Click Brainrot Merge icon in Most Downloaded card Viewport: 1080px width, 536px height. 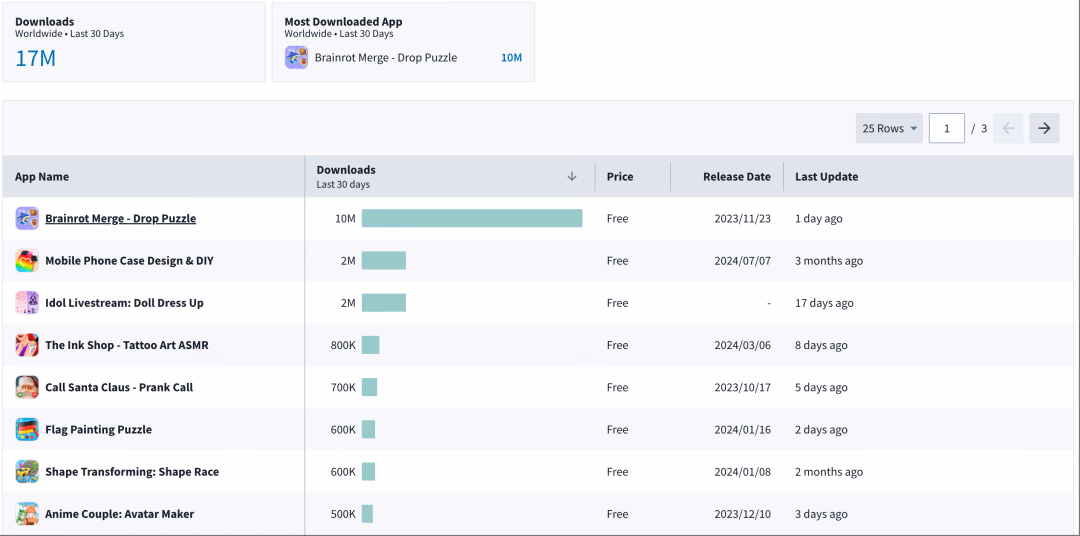point(296,57)
